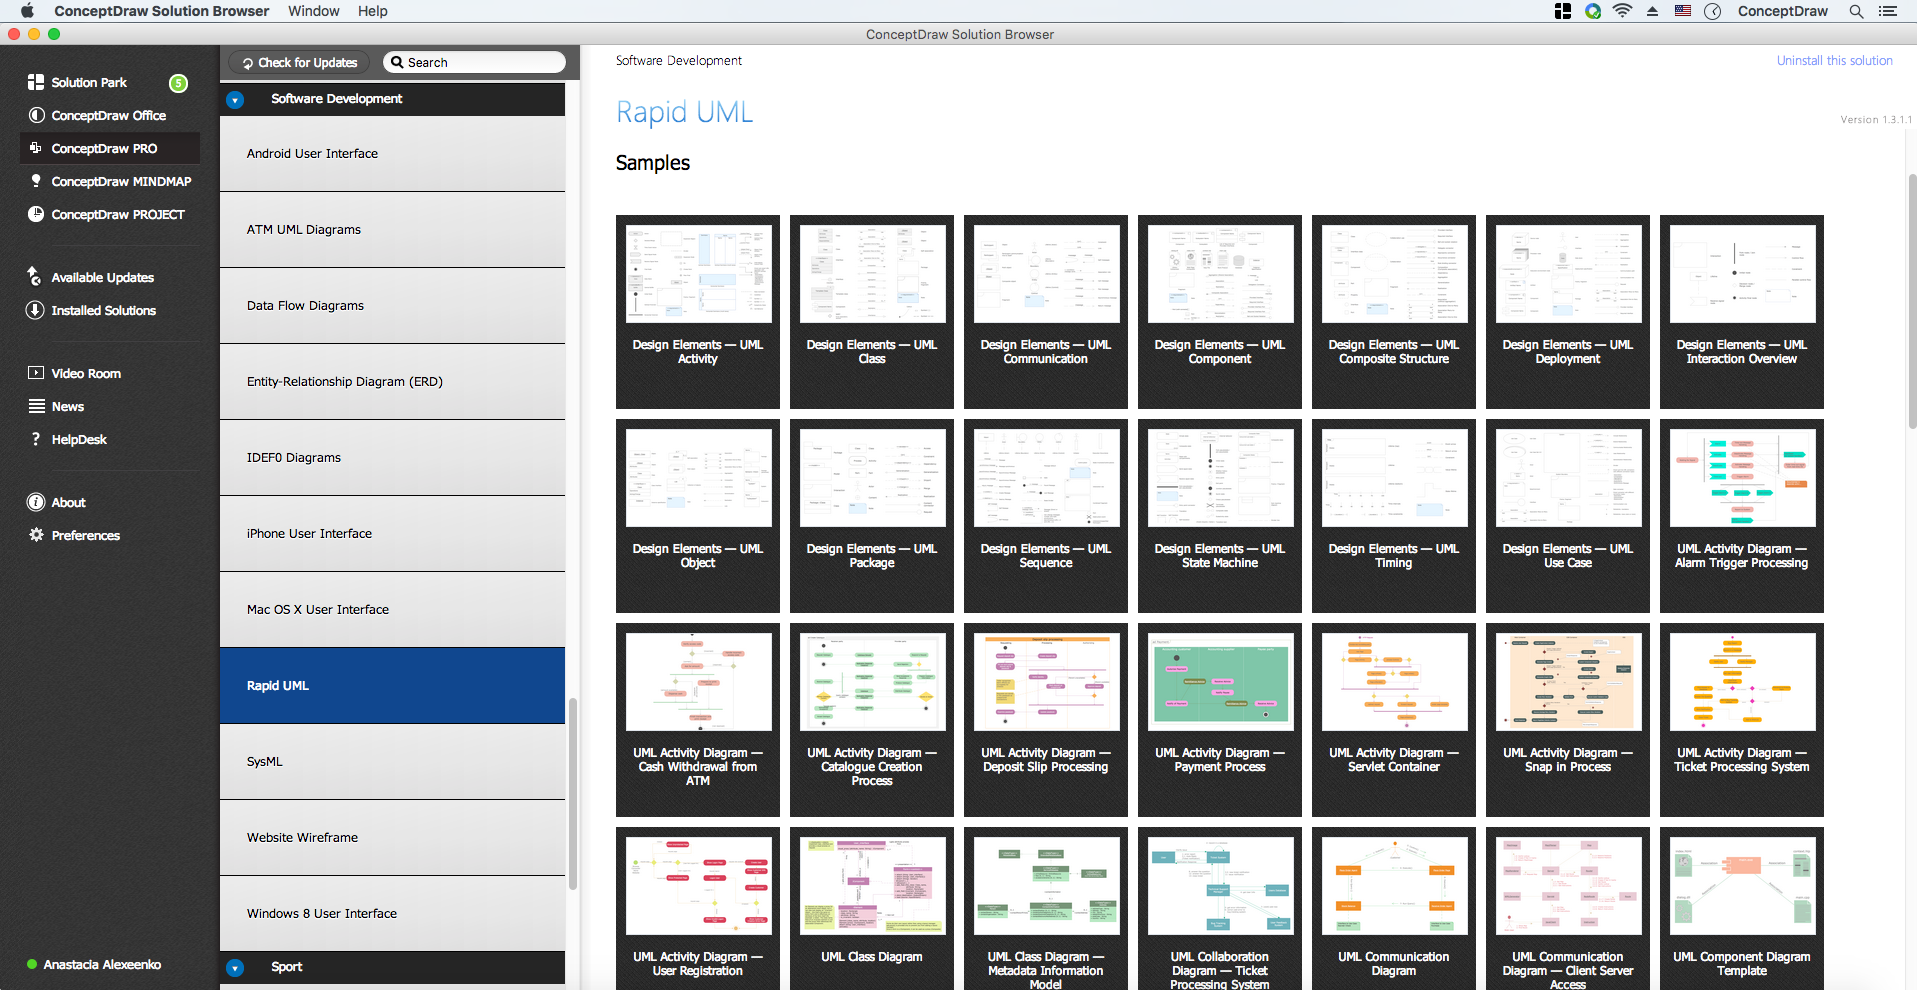Click the blue-green circular menu bar icon
This screenshot has width=1917, height=990.
pos(1593,11)
